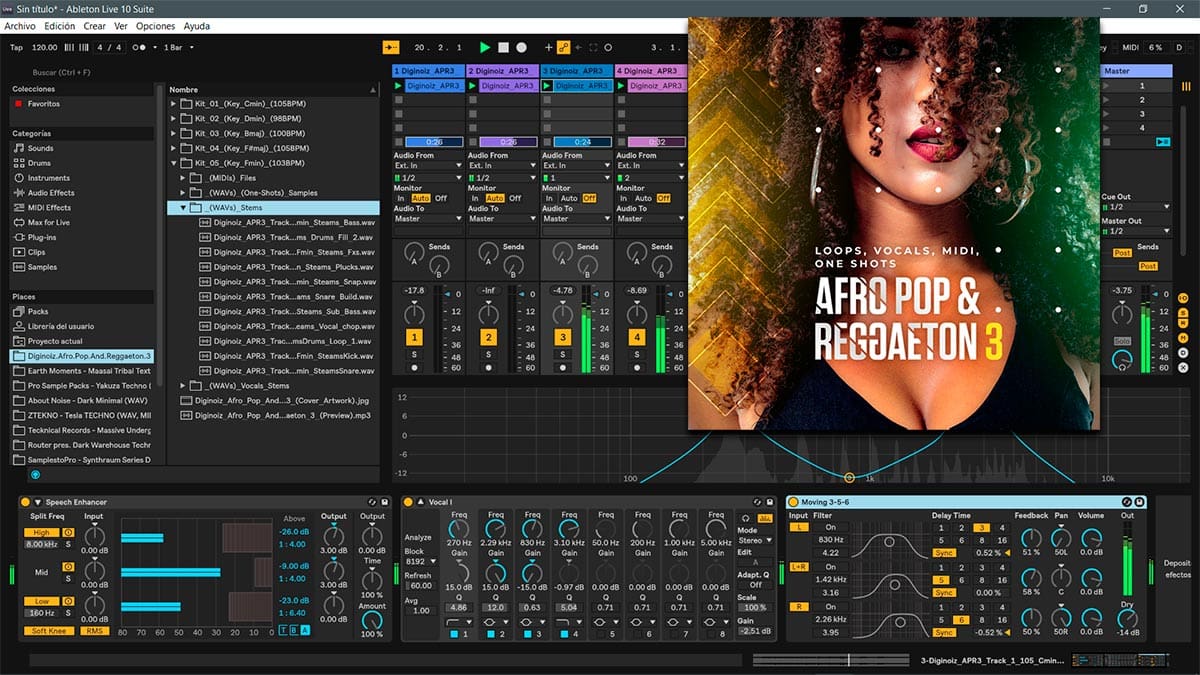Click the 270 Hz Freq knob
The height and width of the screenshot is (675, 1200).
click(459, 527)
